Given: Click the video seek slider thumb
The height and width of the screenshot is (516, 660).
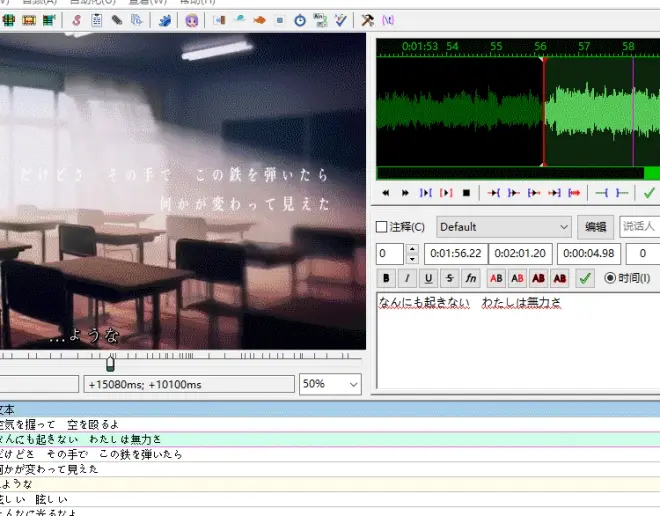Looking at the screenshot, I should point(110,363).
